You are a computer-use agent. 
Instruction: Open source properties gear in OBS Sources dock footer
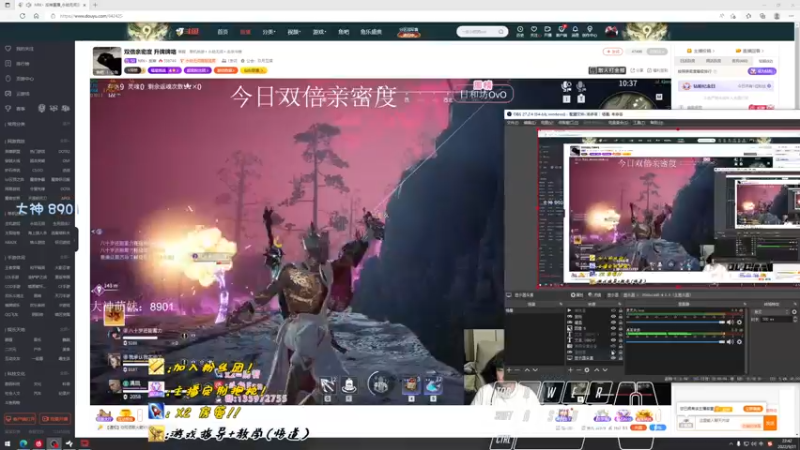587,370
